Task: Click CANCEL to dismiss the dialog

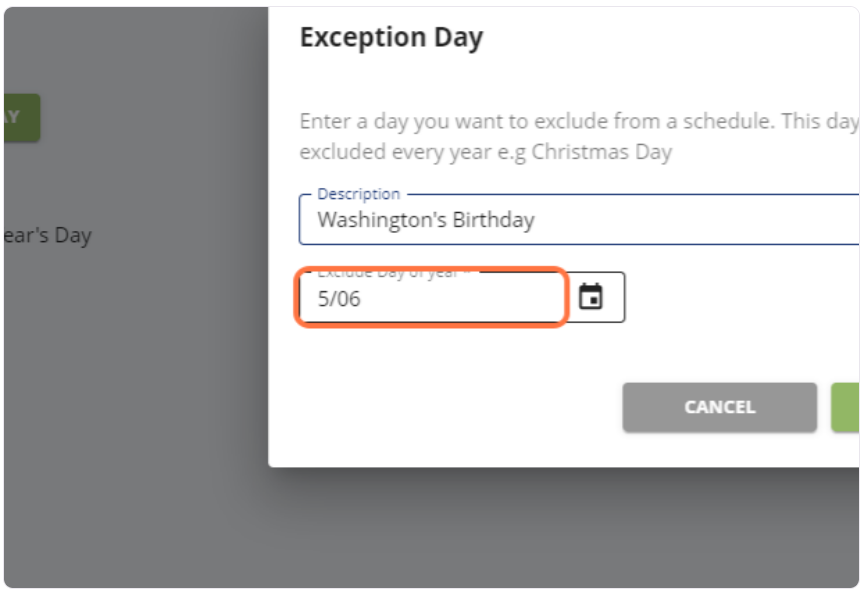Action: click(719, 407)
